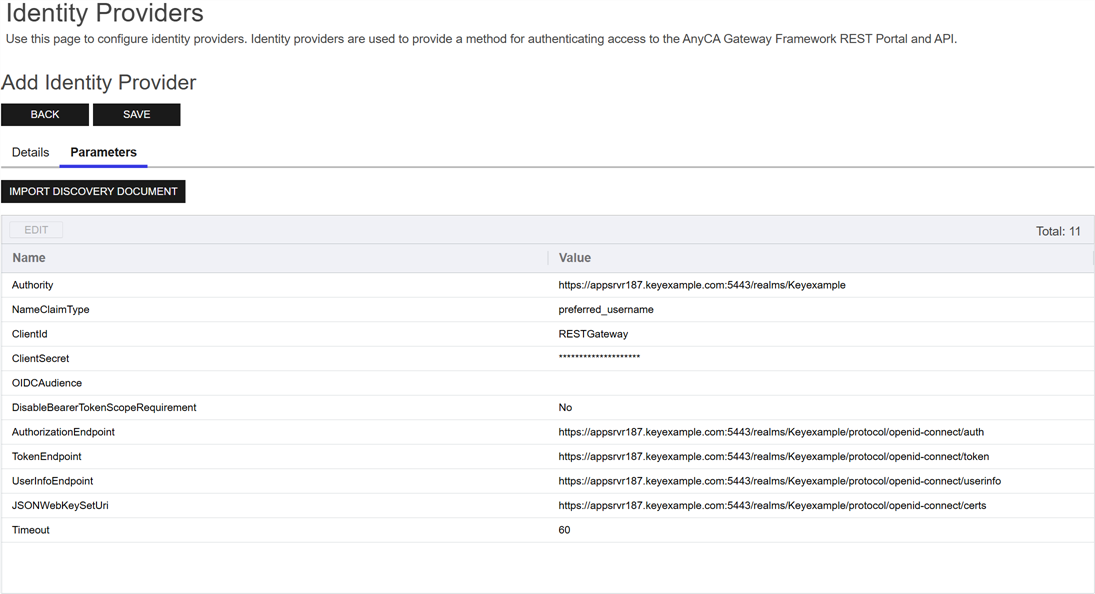This screenshot has width=1095, height=594.
Task: Click the masked ClientSecret value
Action: point(599,358)
